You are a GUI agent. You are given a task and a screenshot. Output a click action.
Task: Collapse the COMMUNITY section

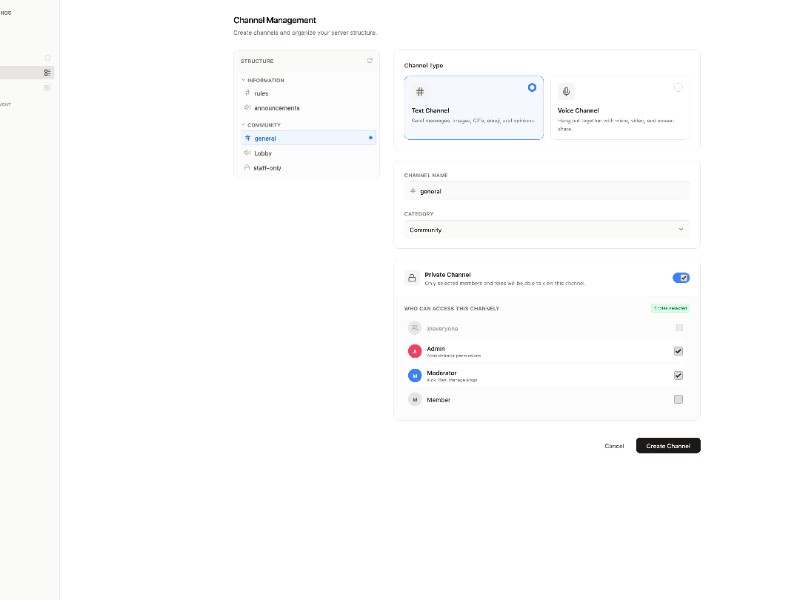(246, 124)
